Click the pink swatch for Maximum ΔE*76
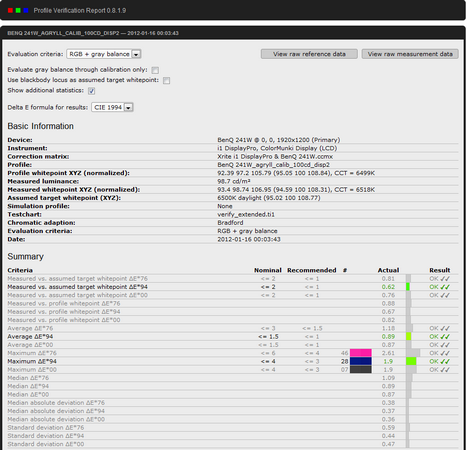This screenshot has height=450, width=467. pos(361,353)
